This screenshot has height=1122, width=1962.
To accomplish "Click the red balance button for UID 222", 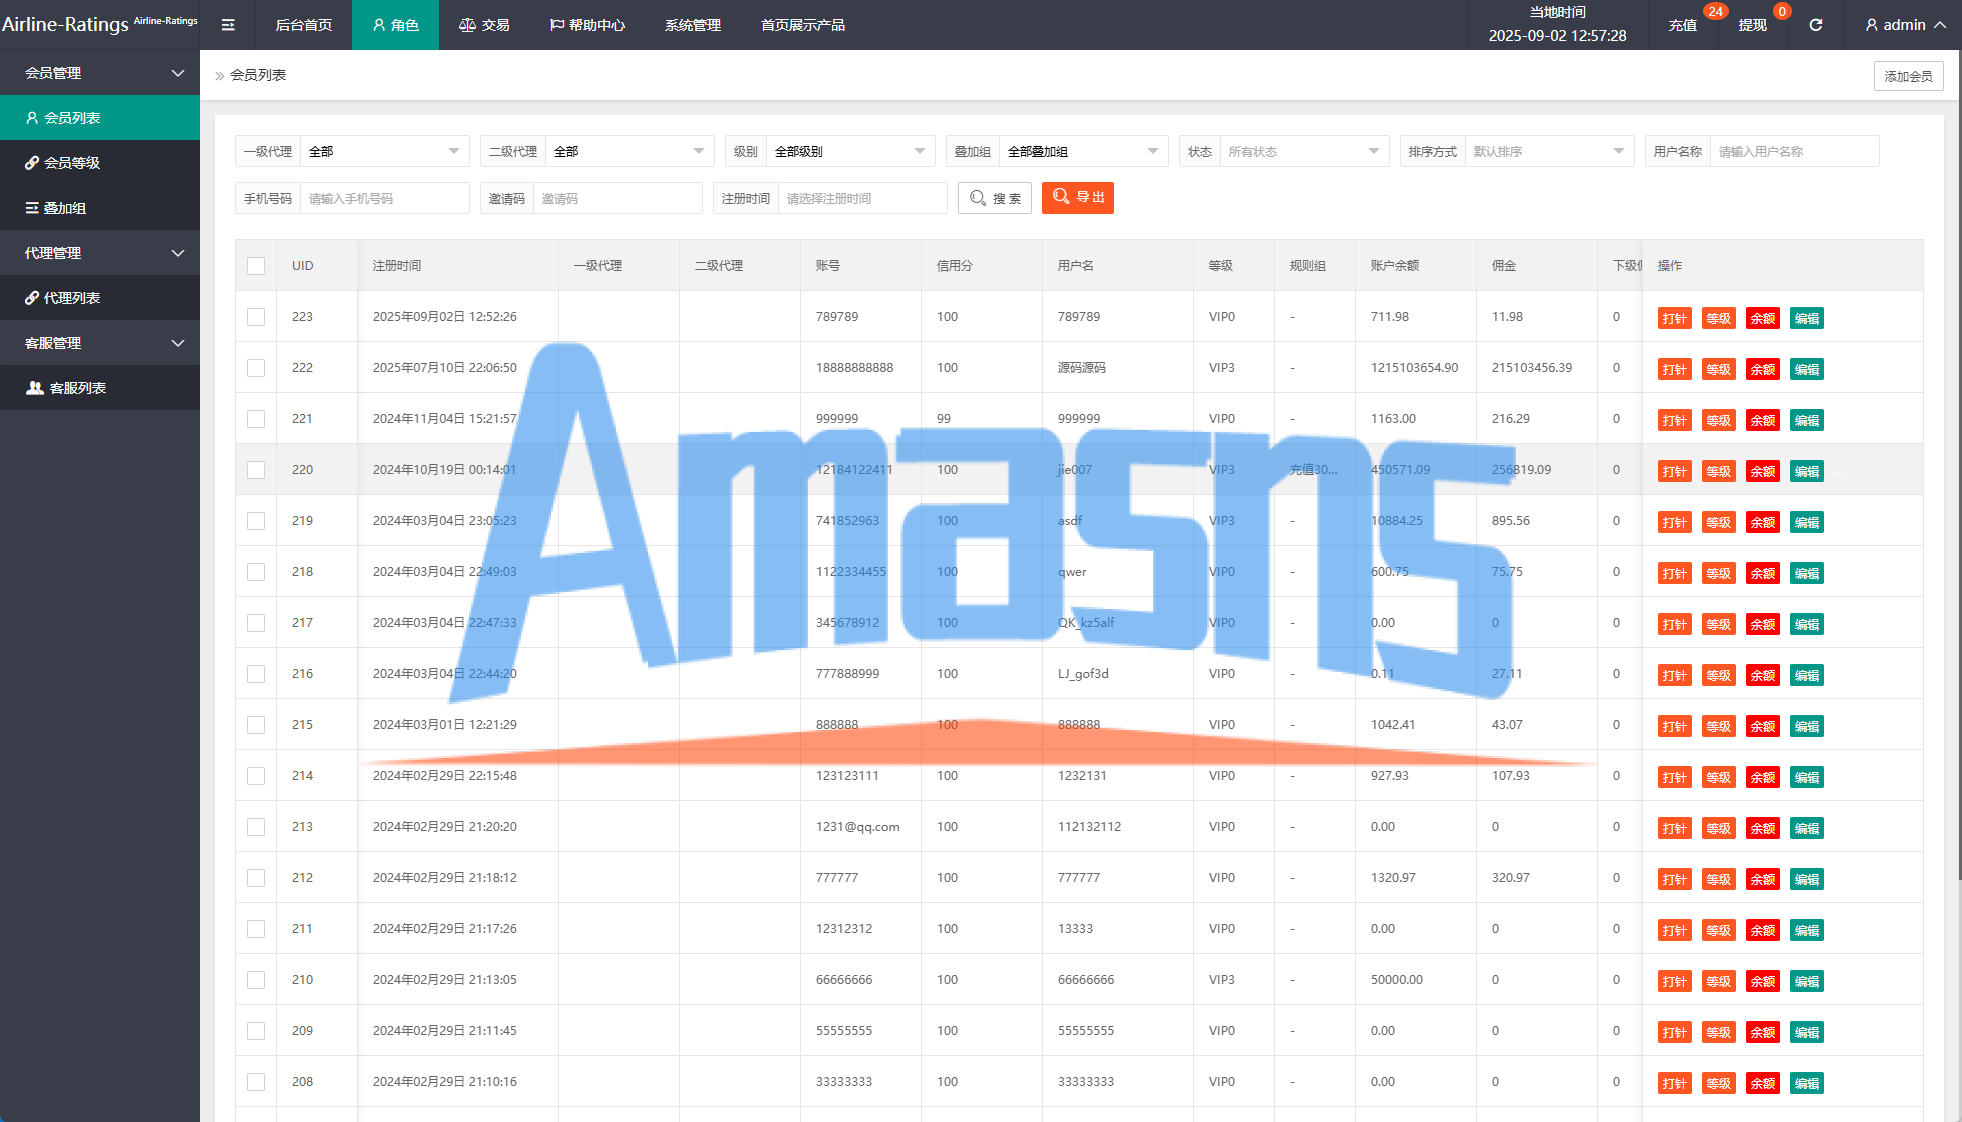I will (1762, 370).
